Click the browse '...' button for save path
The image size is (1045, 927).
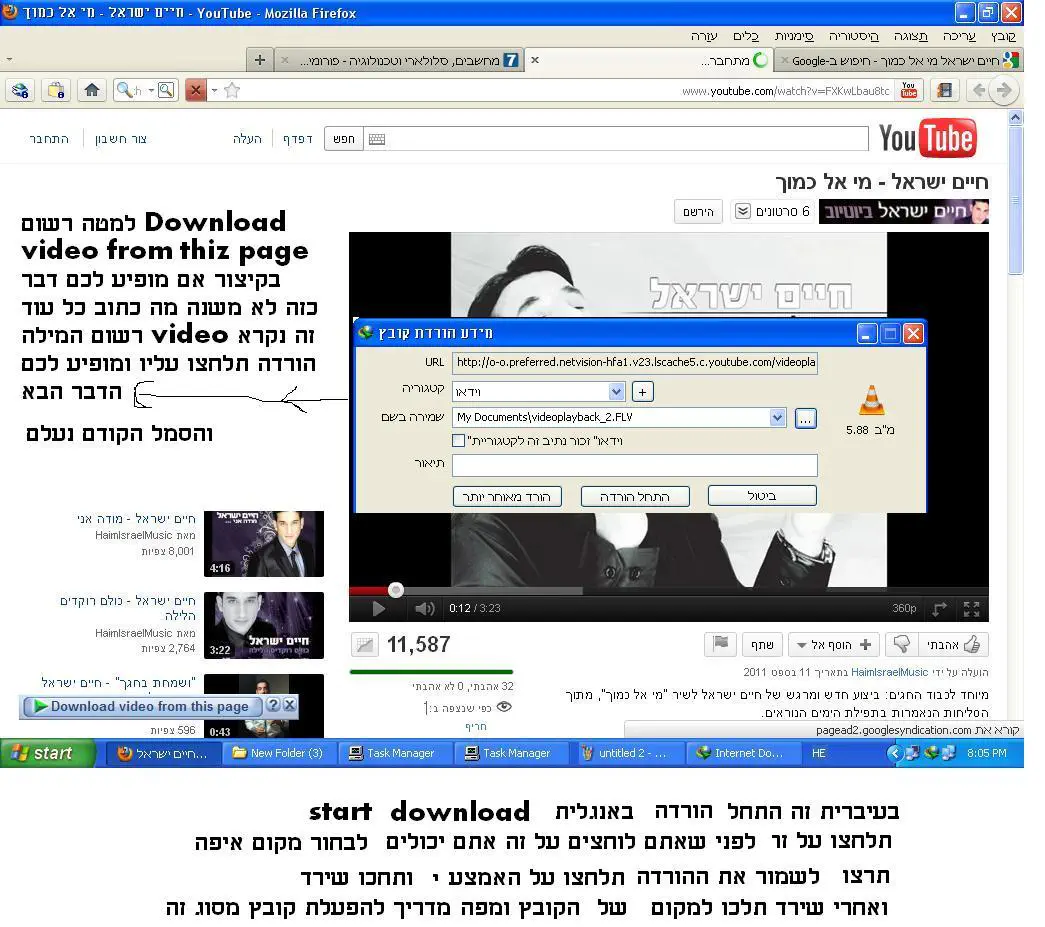[x=805, y=418]
